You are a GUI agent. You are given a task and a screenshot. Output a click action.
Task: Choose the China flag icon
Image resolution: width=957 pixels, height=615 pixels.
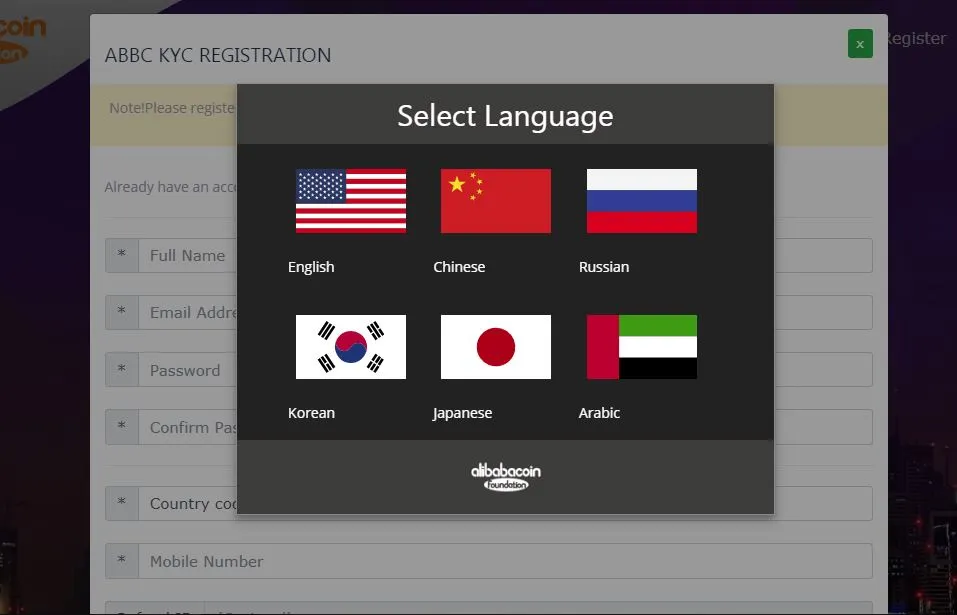[496, 201]
